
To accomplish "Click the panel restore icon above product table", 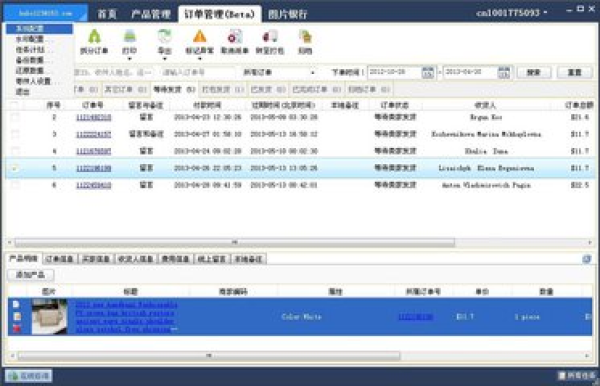I will point(587,259).
